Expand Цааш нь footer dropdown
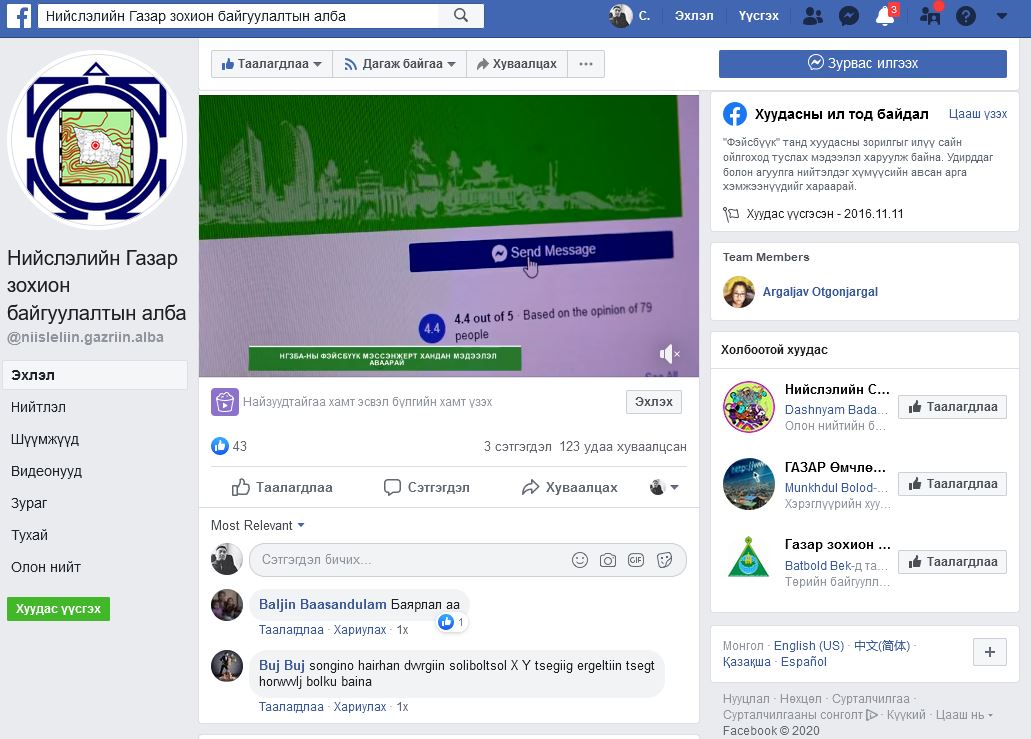Screen dimensions: 1031x739 [x=964, y=715]
